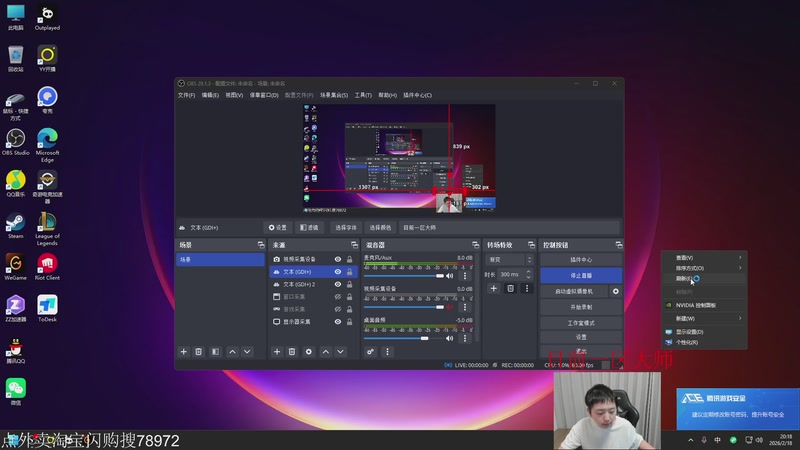
Task: Pop out the 来源 dock using its float icon
Action: [x=355, y=245]
